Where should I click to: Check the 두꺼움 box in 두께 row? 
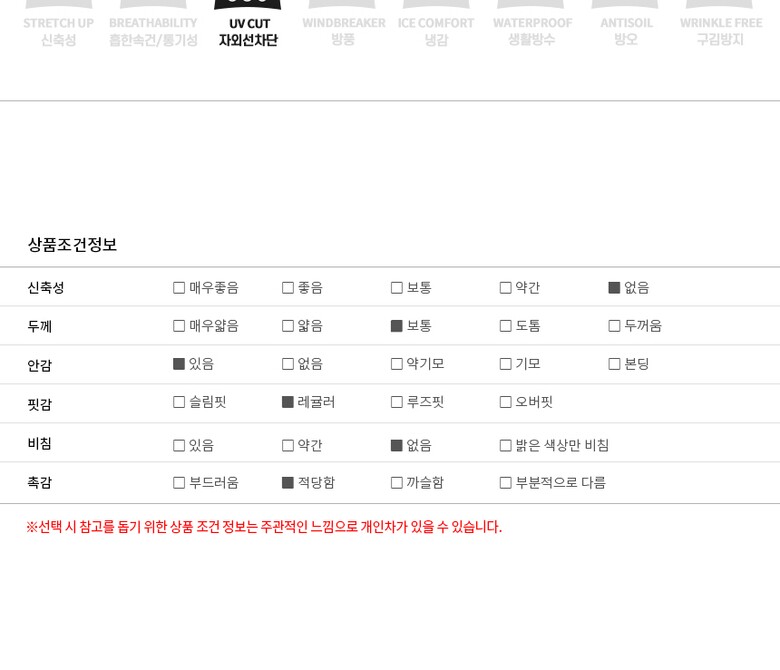click(x=614, y=326)
